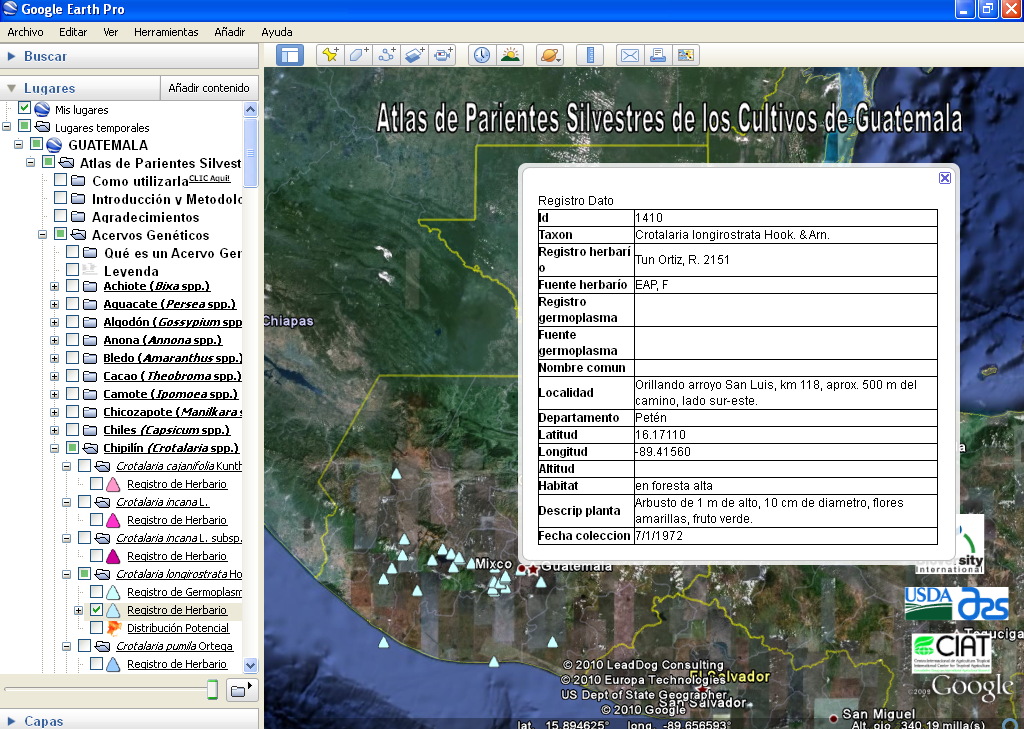Add a placemark with the pushpin tool

click(x=330, y=55)
